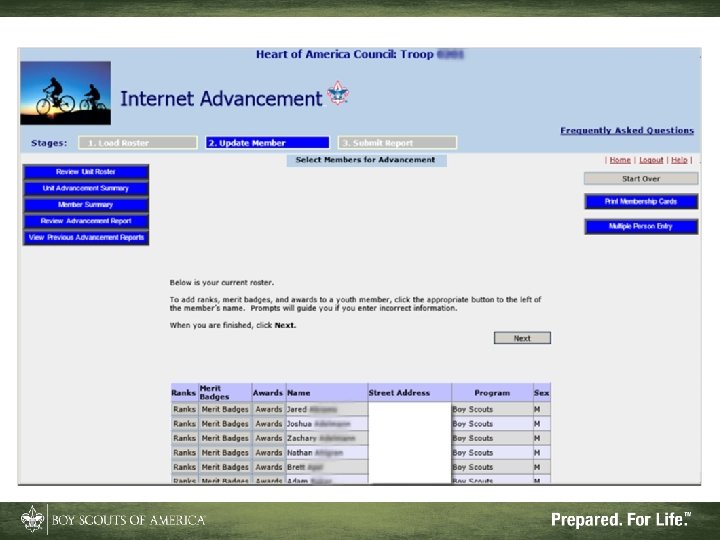Click Awards button for Nathan
Image resolution: width=720 pixels, height=540 pixels.
(x=269, y=453)
